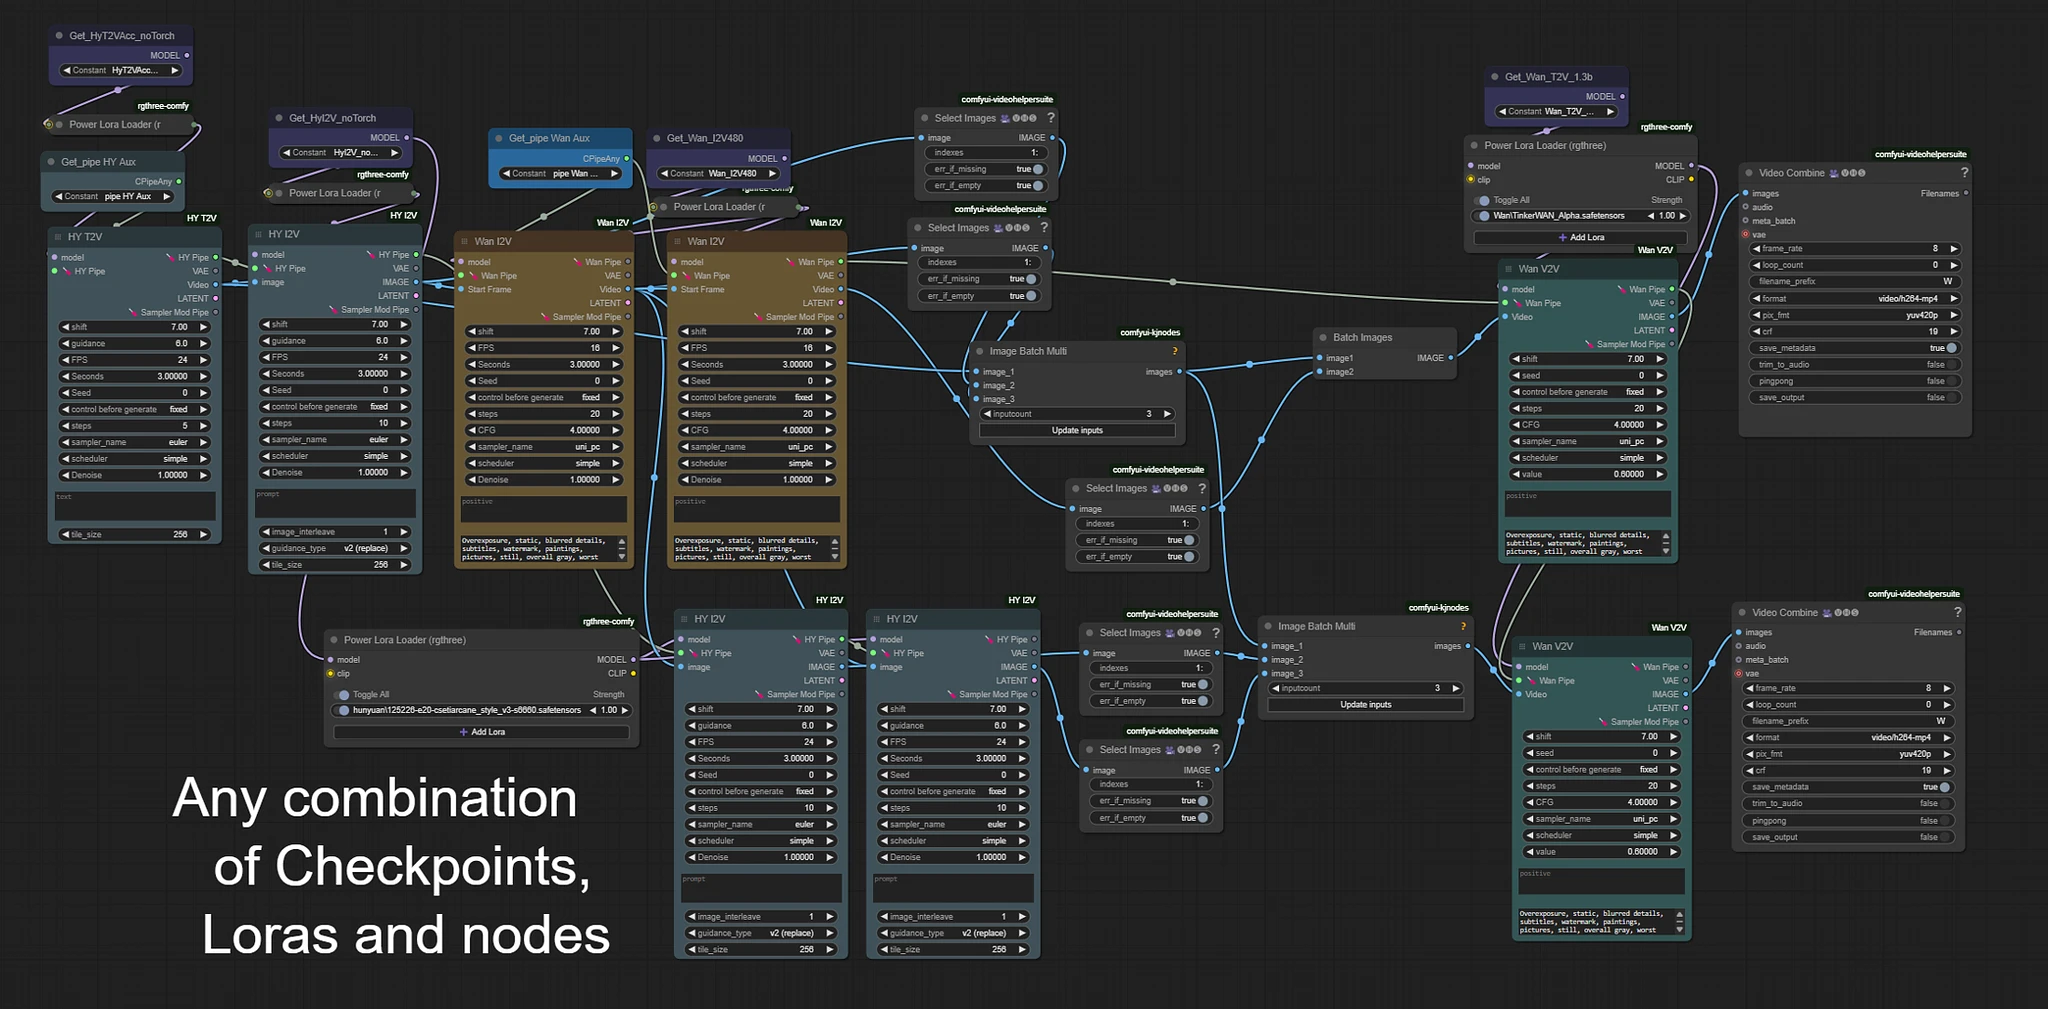
Task: Click MODEL output socket on Get_Wan_T2V_1.3b
Action: (x=1622, y=97)
